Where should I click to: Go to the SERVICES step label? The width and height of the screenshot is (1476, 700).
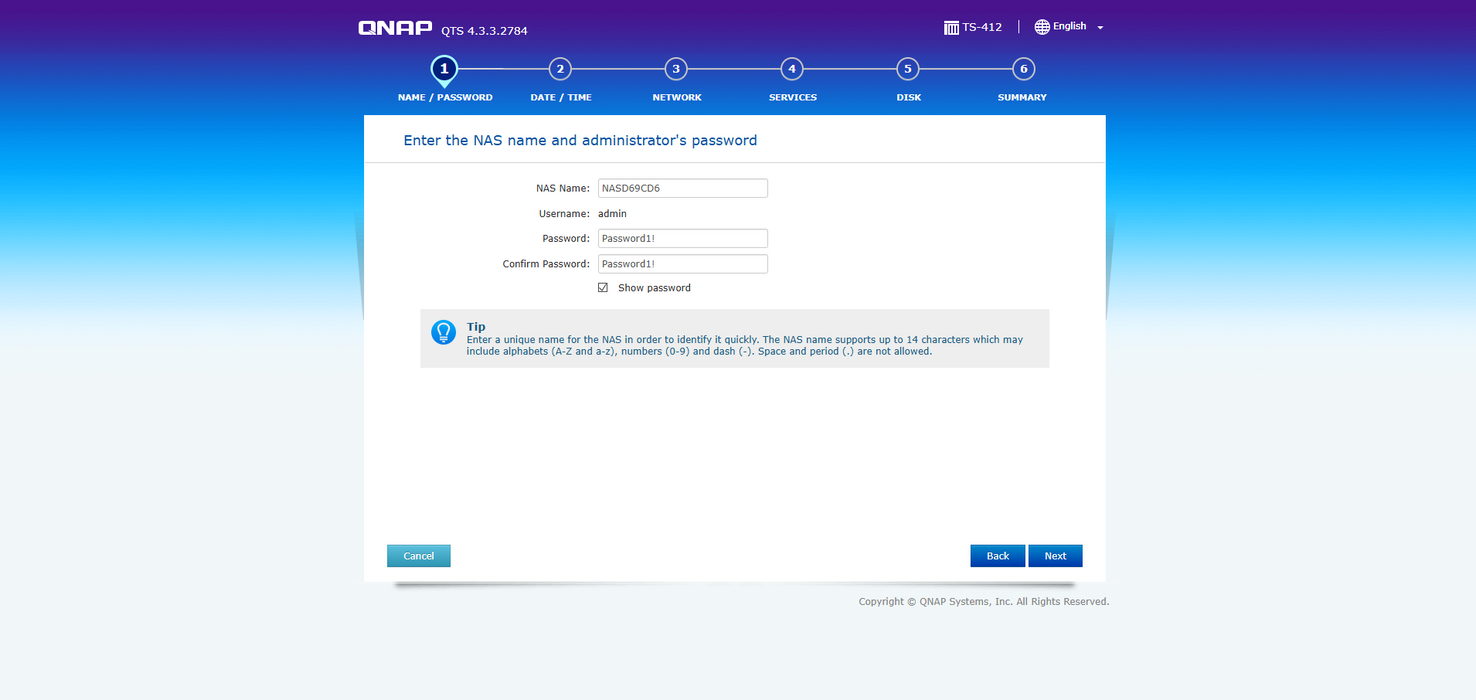pos(792,97)
